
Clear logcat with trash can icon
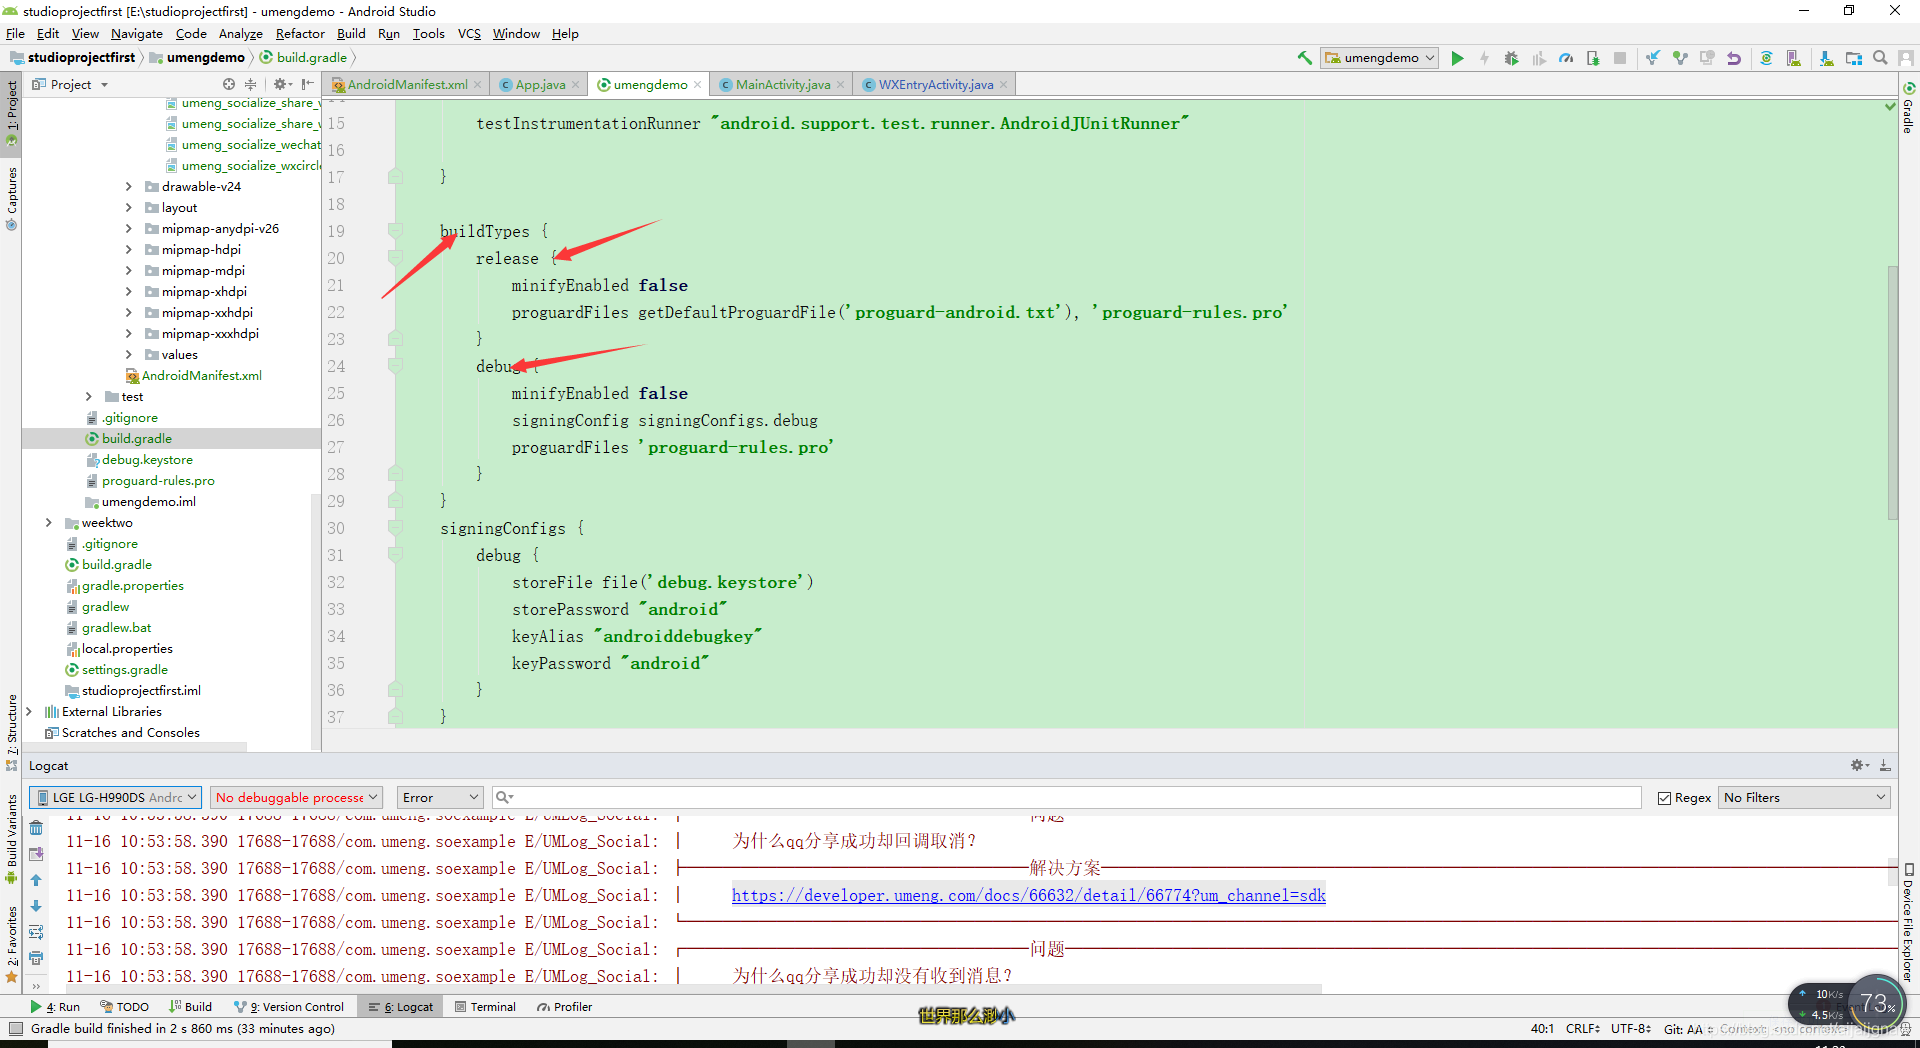pos(36,828)
